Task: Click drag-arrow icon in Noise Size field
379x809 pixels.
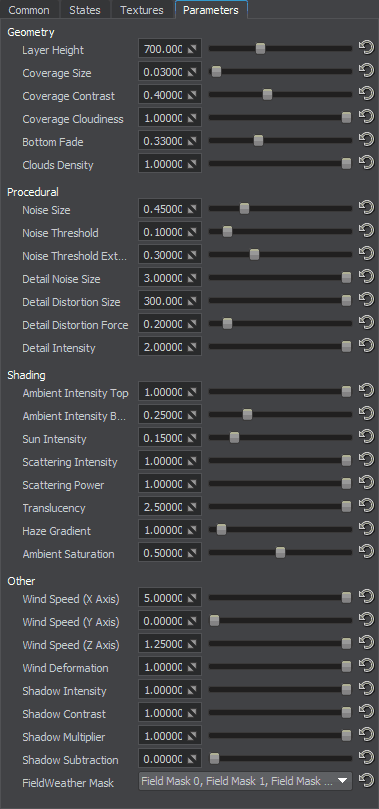Action: pos(192,209)
